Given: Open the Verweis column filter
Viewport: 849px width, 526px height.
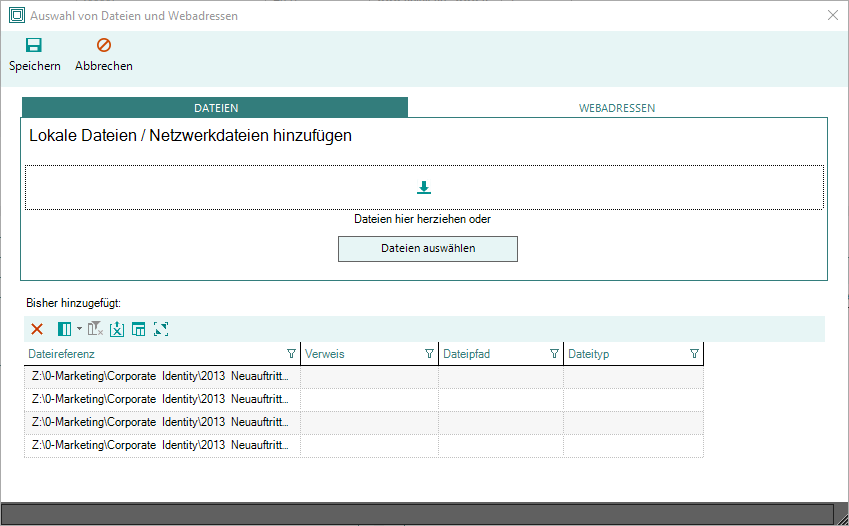Looking at the screenshot, I should (x=429, y=354).
